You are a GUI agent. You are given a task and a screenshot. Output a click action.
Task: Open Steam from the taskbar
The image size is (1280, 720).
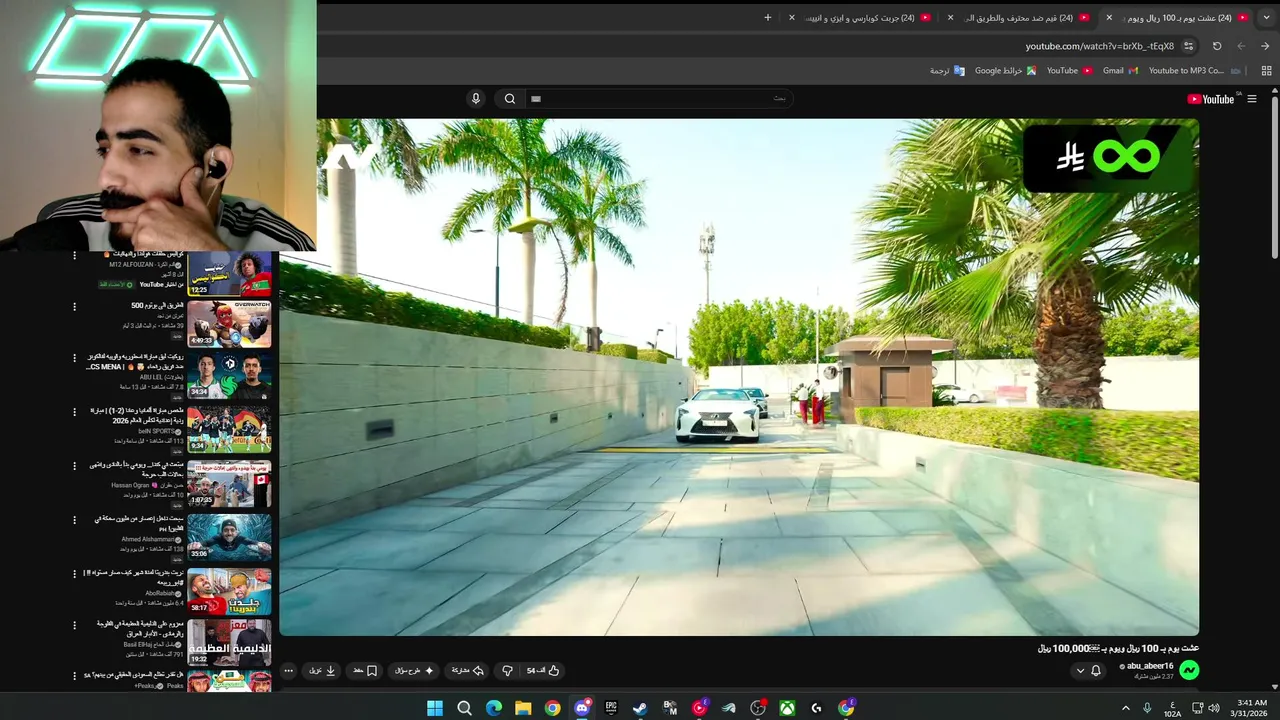point(640,708)
